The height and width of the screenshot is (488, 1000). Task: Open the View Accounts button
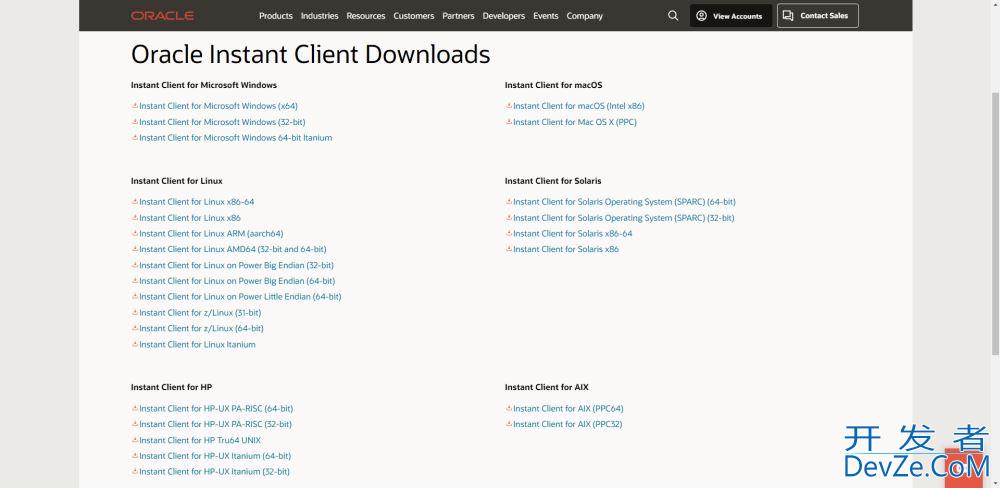point(731,16)
